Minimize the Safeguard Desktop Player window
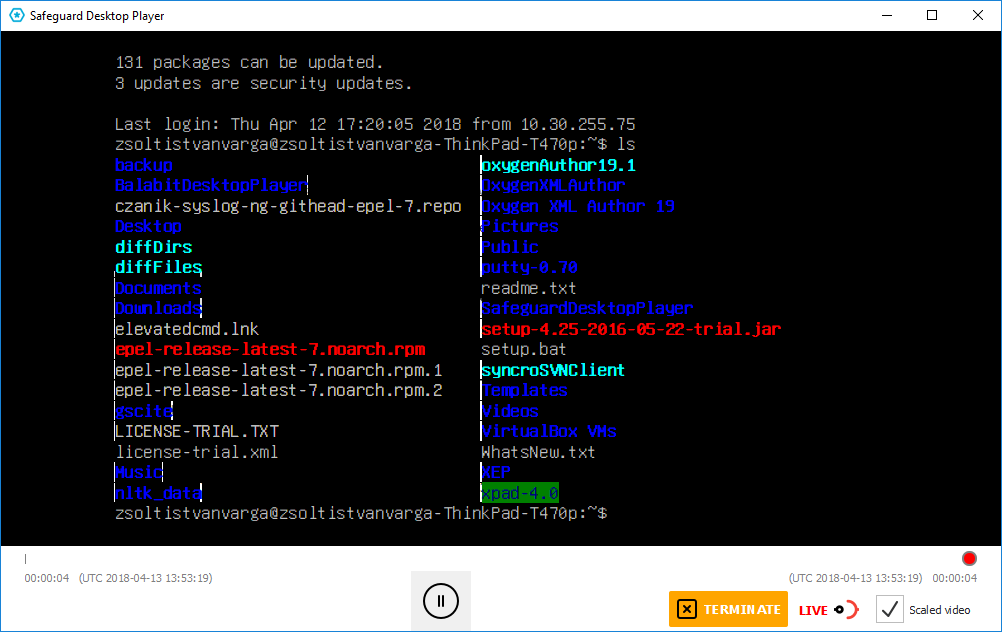Viewport: 1002px width, 632px height. pos(886,15)
